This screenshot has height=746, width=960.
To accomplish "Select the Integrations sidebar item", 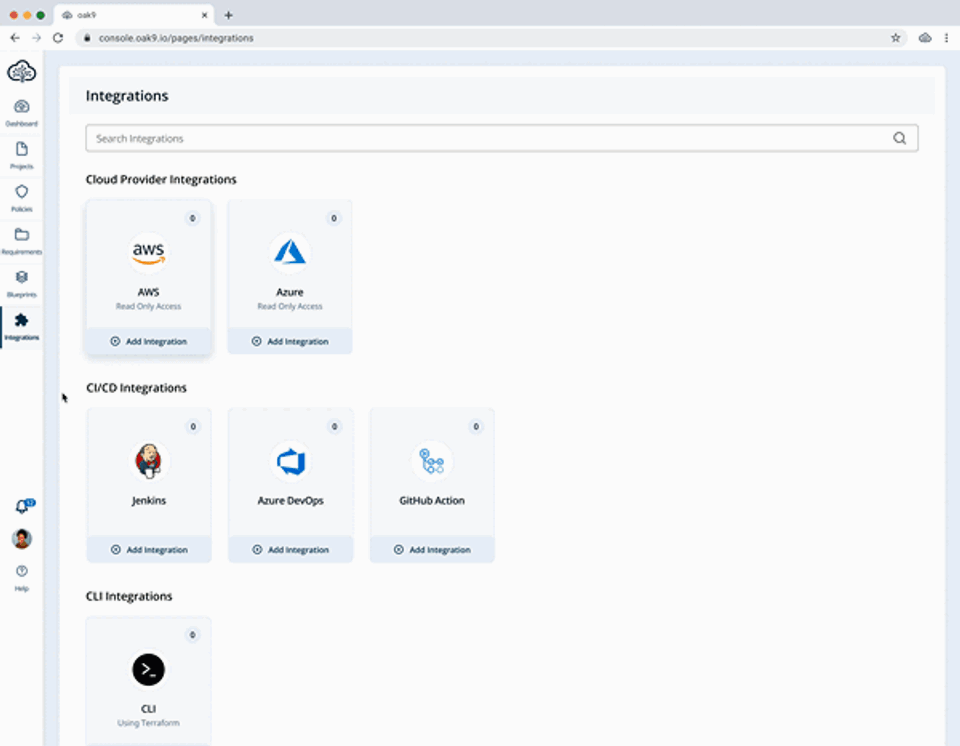I will (x=21, y=327).
